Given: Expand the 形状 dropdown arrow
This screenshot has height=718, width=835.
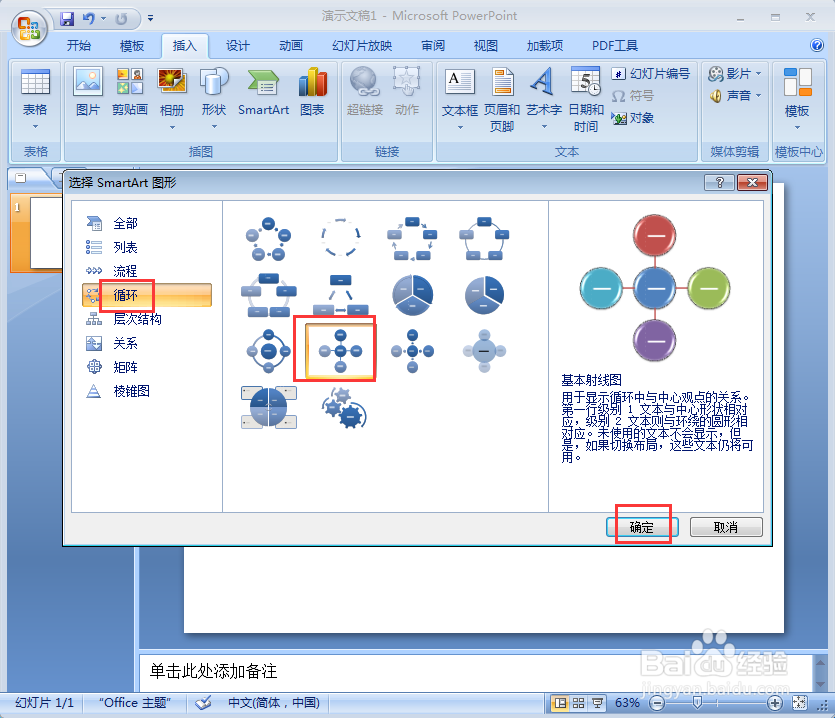Looking at the screenshot, I should (214, 127).
